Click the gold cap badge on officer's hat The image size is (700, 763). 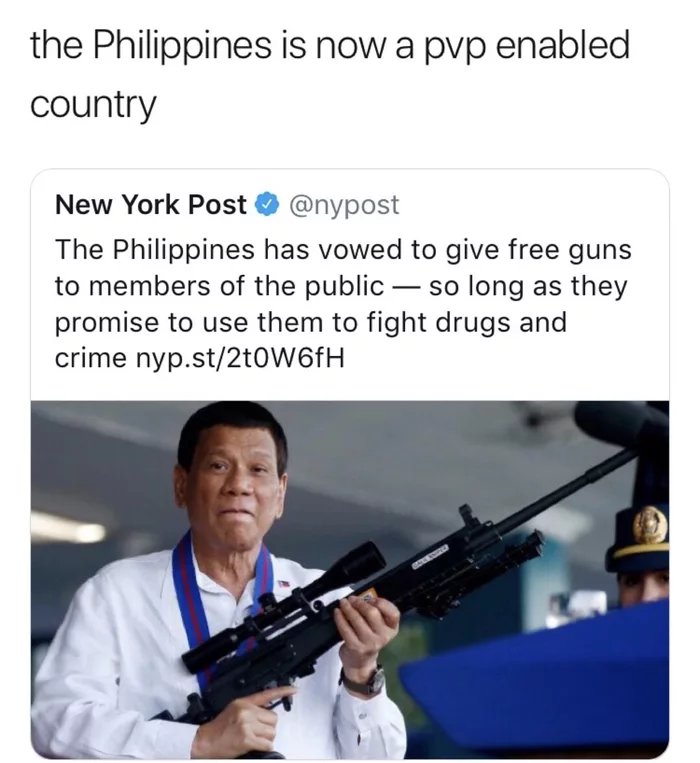click(x=649, y=525)
